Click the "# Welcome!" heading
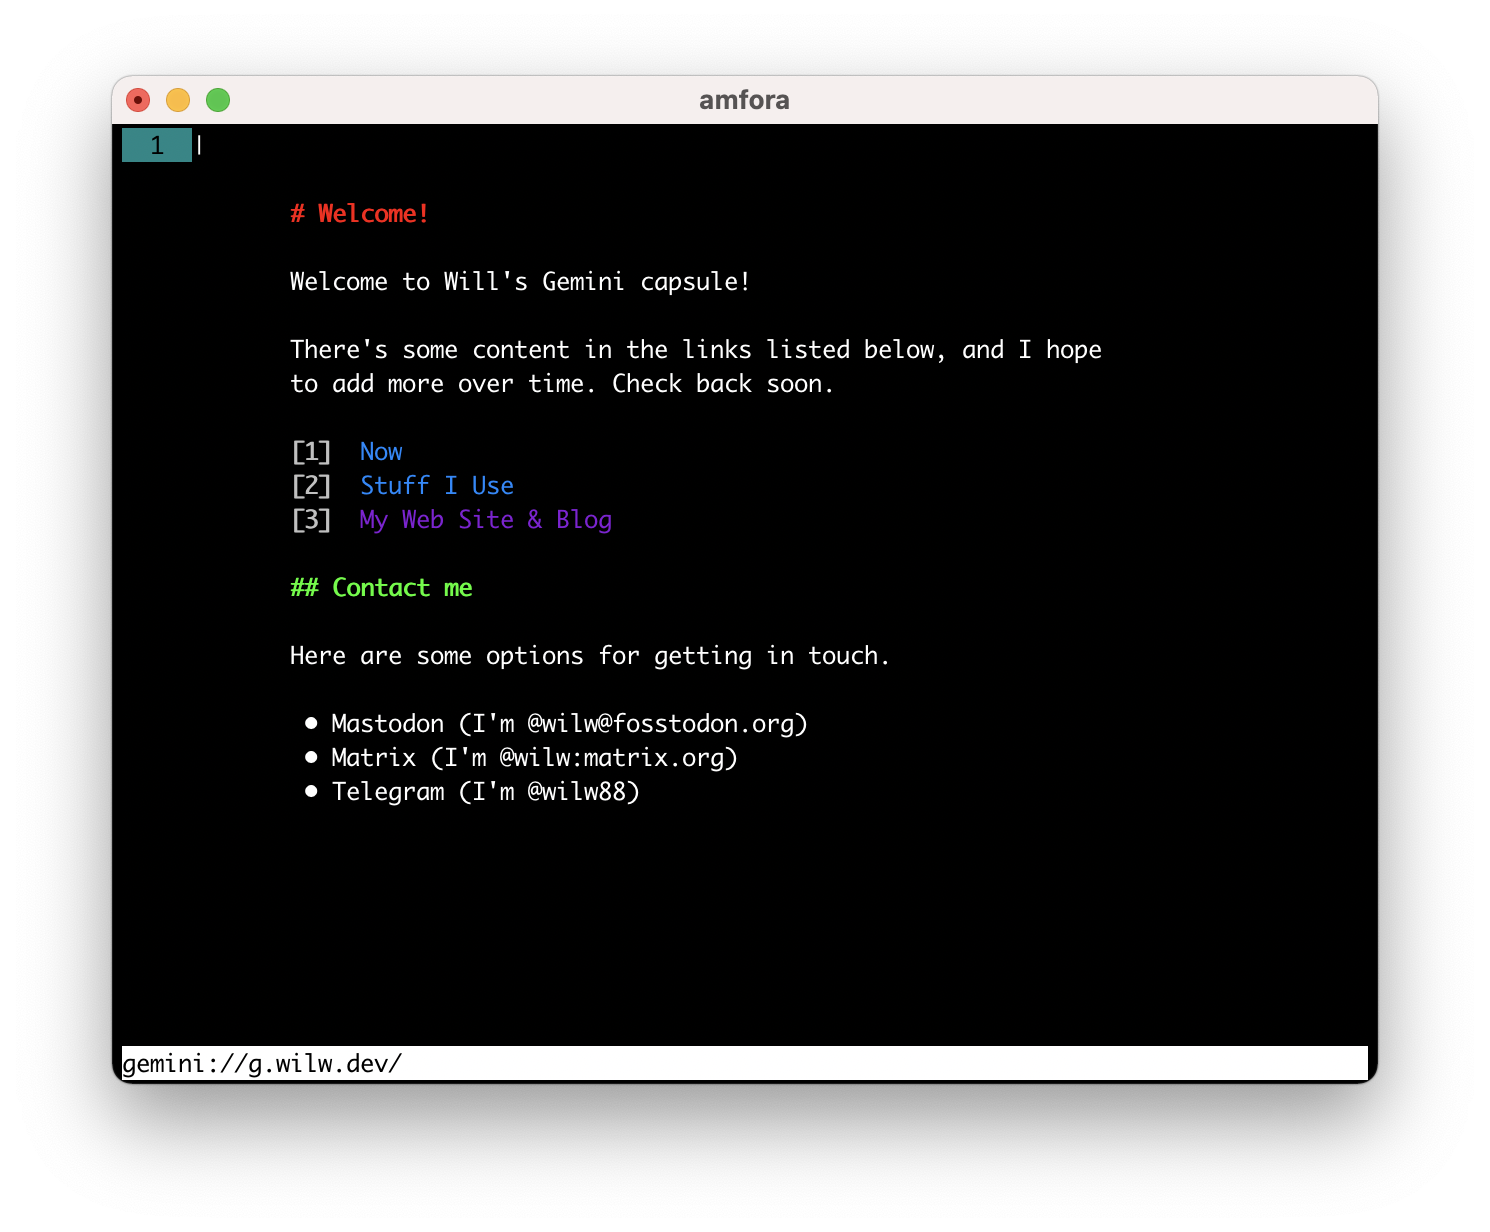This screenshot has height=1232, width=1490. (x=359, y=213)
